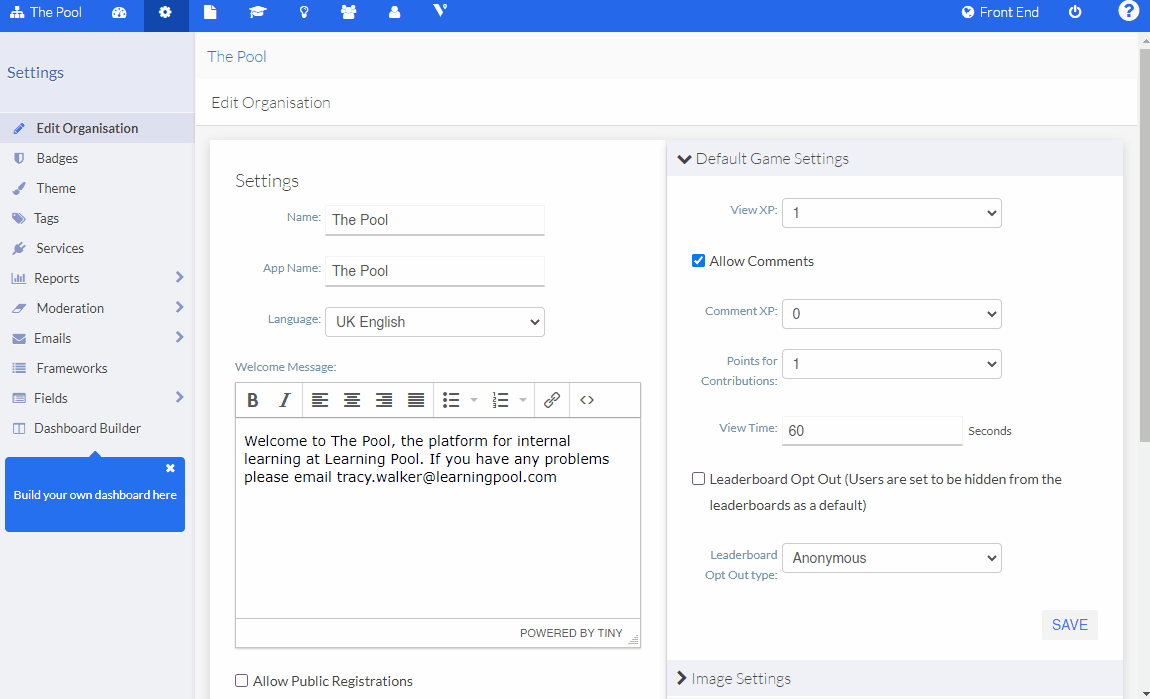Select Theme in the Settings sidebar

click(59, 188)
